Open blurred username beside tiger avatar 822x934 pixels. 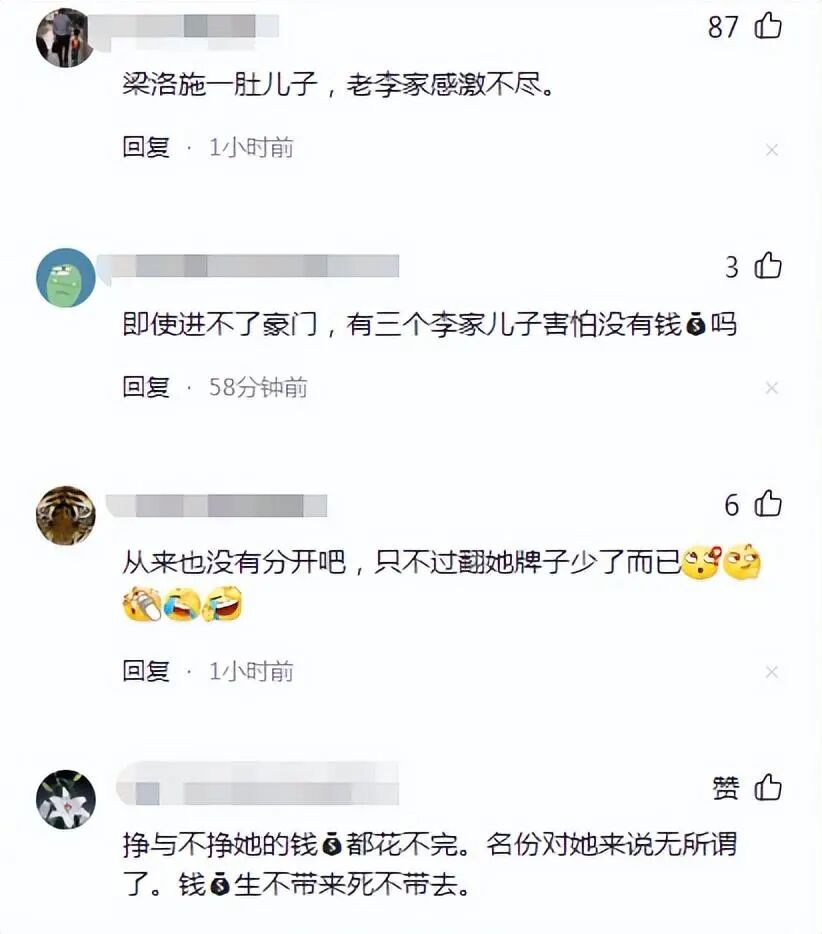coord(217,506)
